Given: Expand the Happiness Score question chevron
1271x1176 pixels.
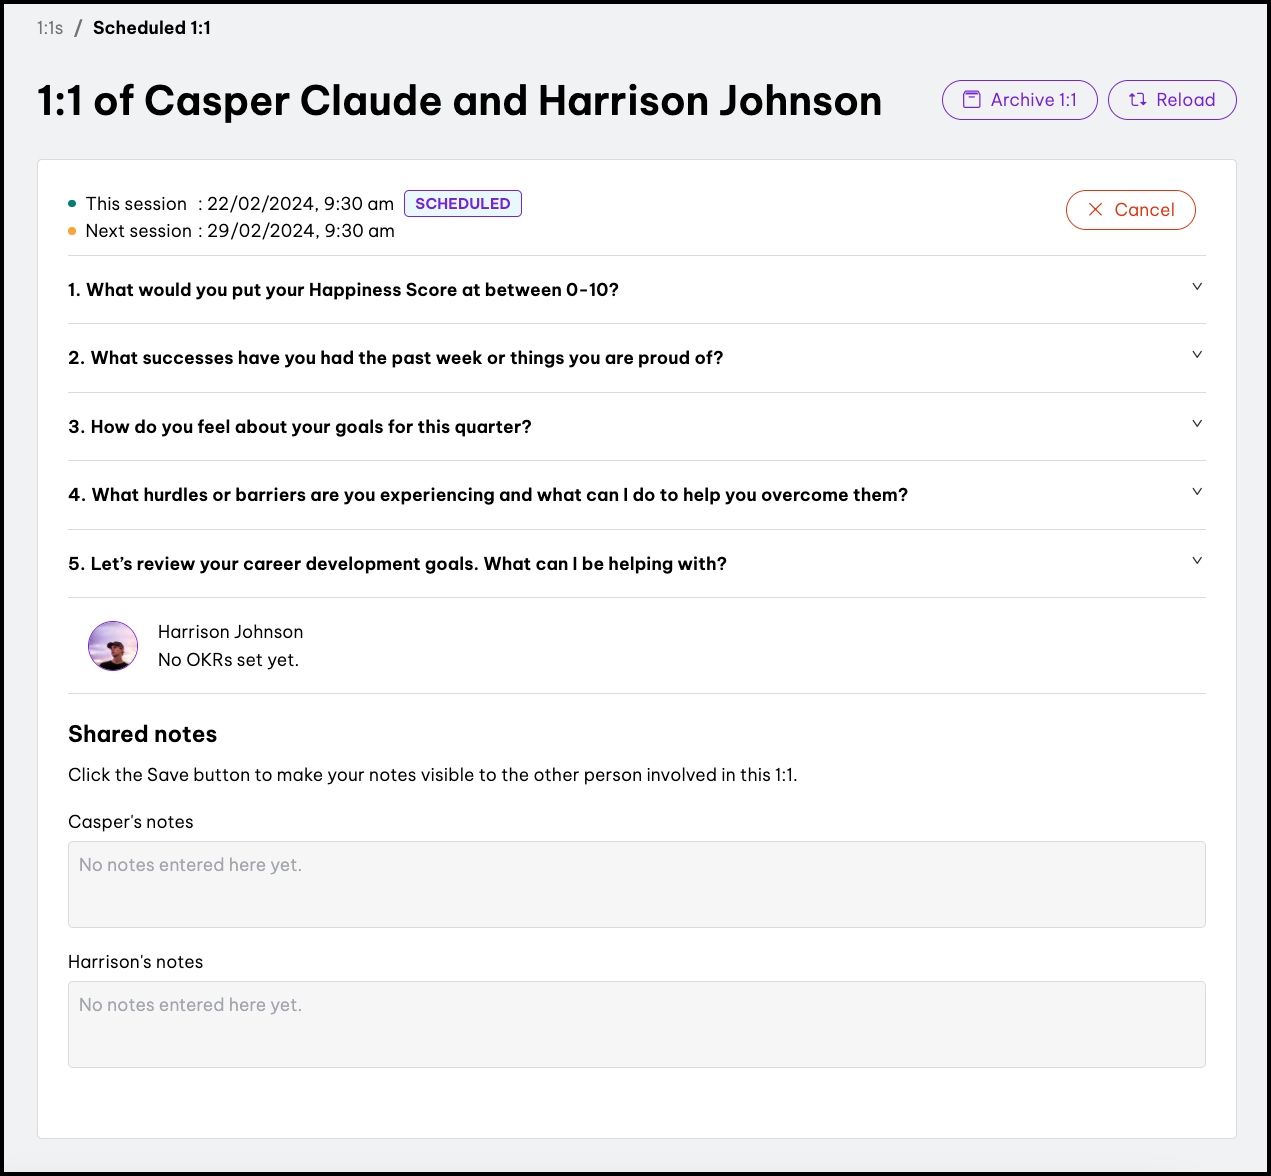Looking at the screenshot, I should (x=1196, y=287).
